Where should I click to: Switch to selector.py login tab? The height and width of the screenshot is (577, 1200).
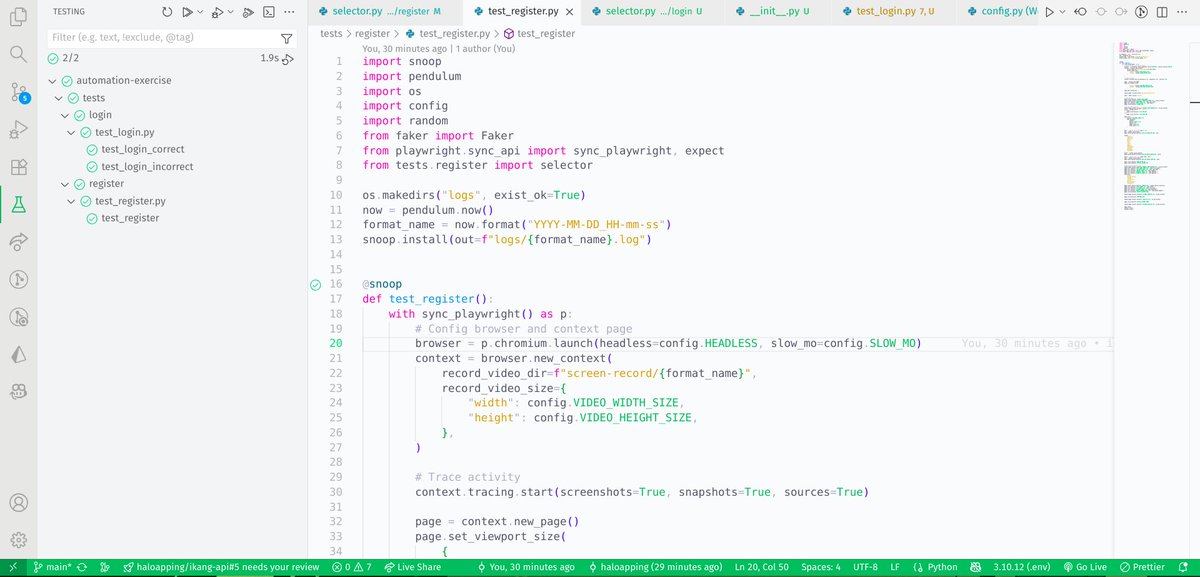655,12
